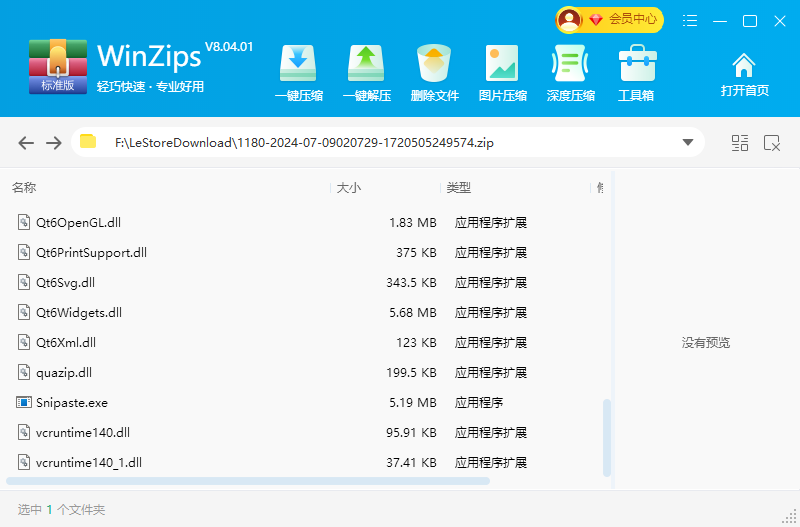Select Qt6Widgets.dll file

[308, 313]
